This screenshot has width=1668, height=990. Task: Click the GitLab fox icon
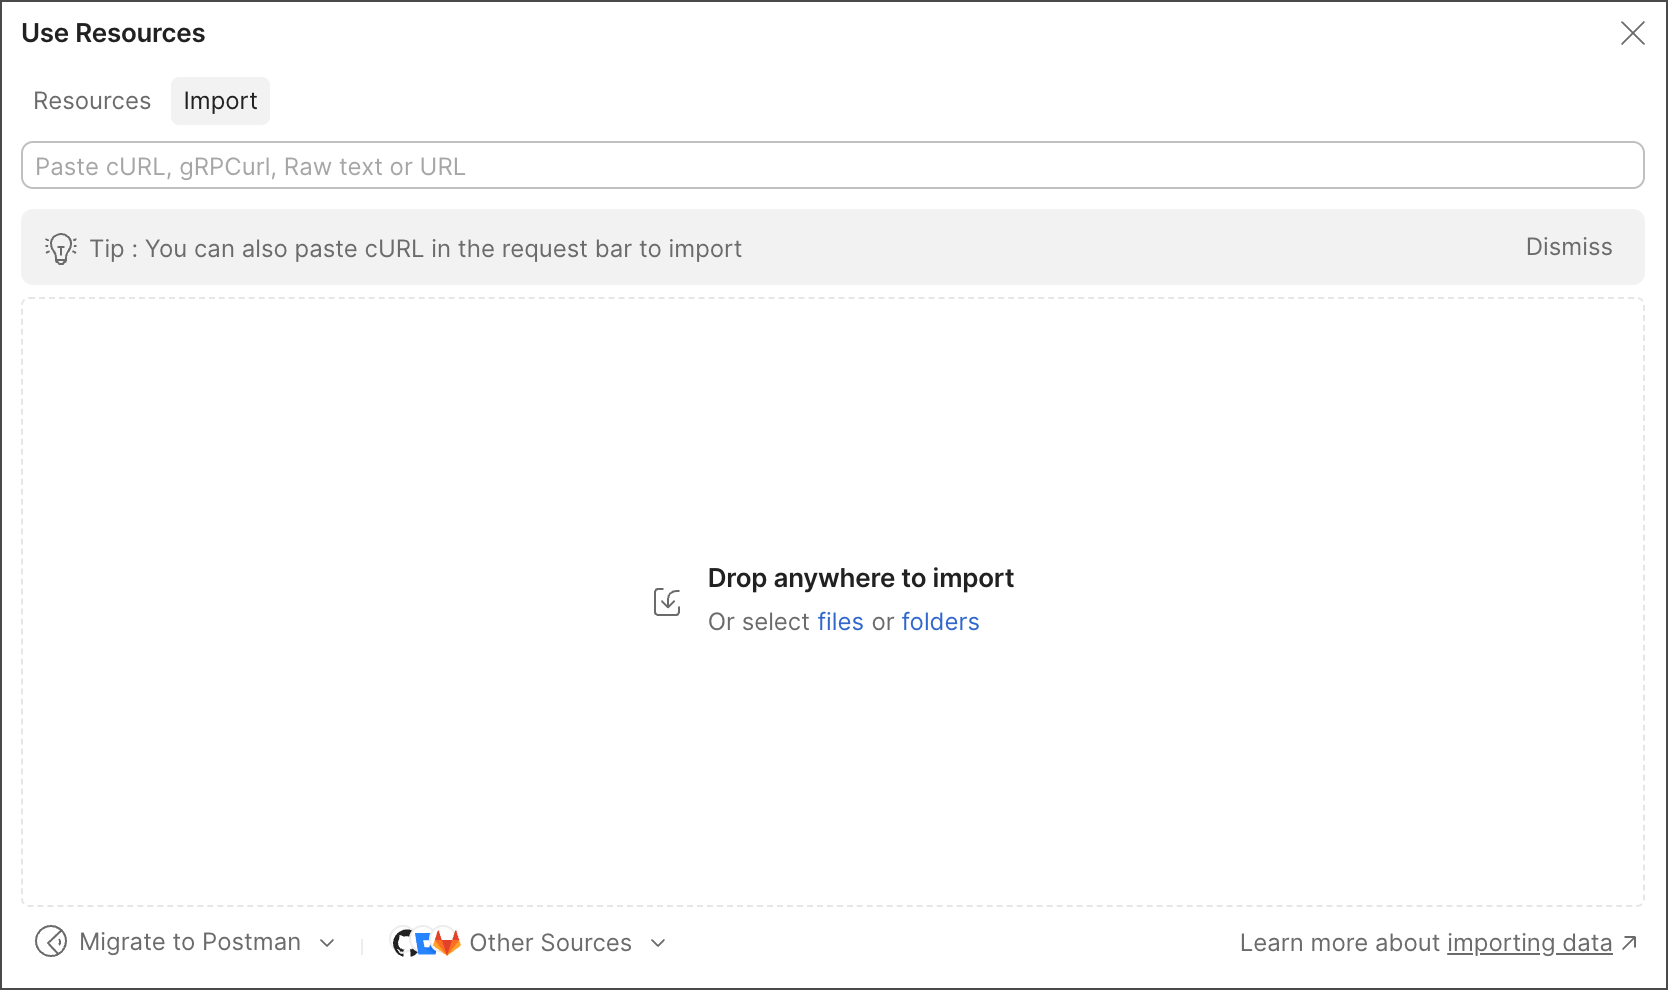tap(447, 942)
